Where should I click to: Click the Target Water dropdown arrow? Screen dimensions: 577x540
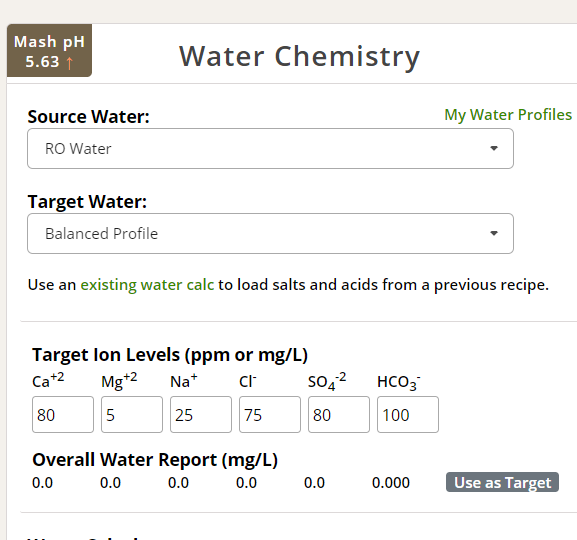[494, 233]
